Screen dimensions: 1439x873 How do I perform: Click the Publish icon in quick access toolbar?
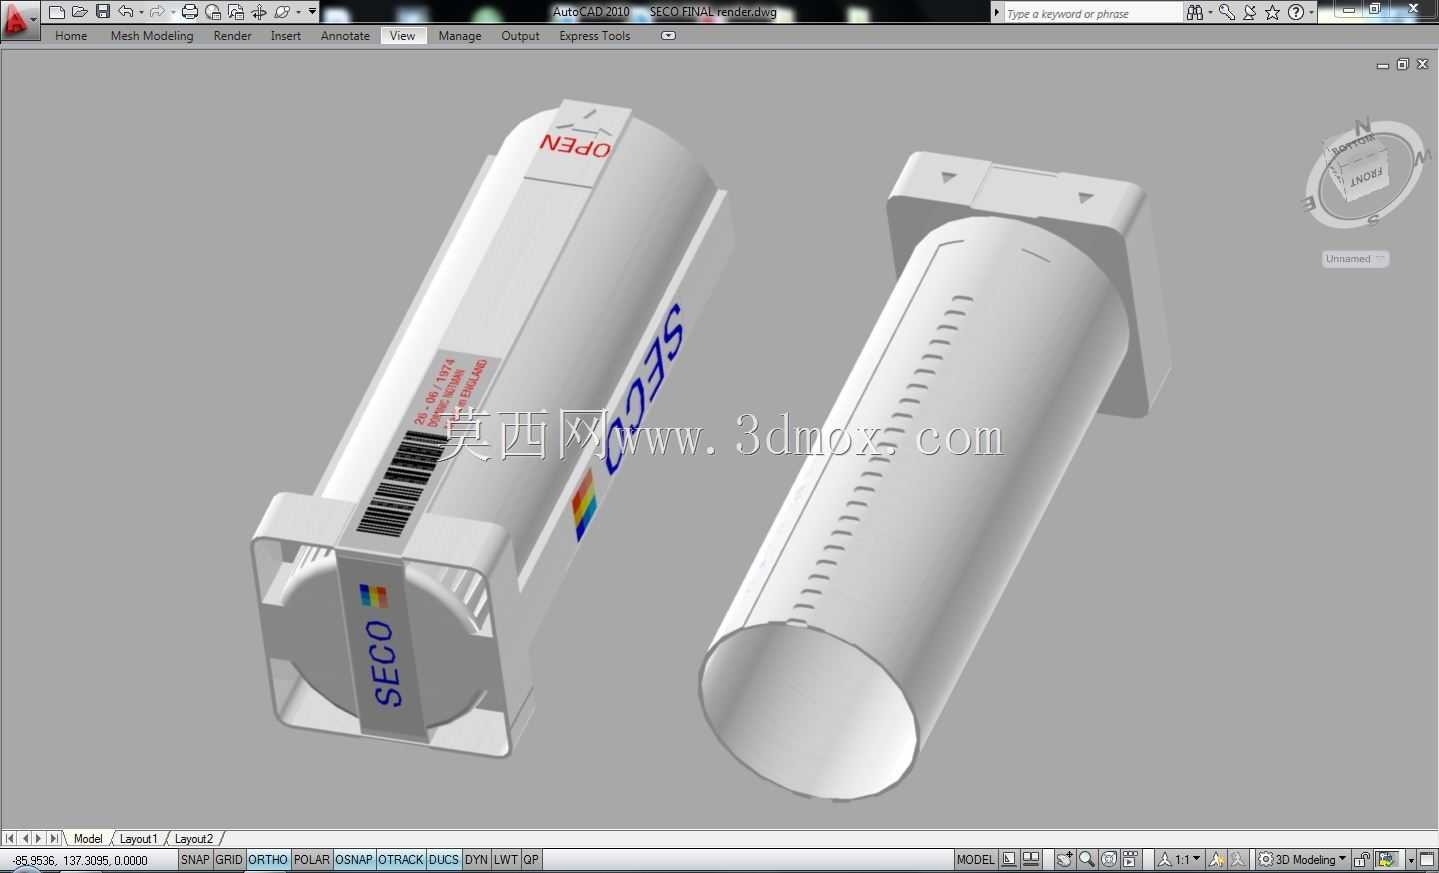[x=236, y=12]
